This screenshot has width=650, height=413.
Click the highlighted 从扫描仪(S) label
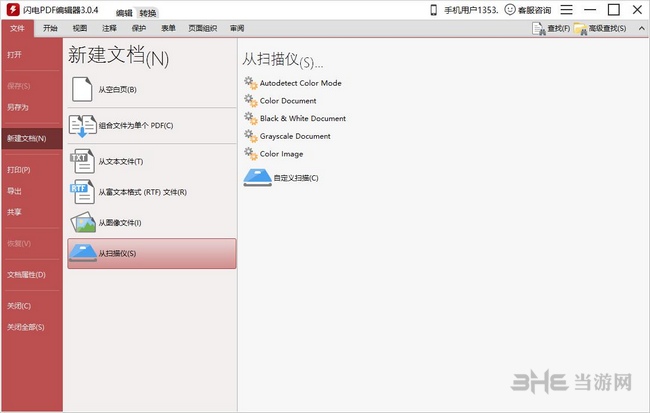[117, 253]
